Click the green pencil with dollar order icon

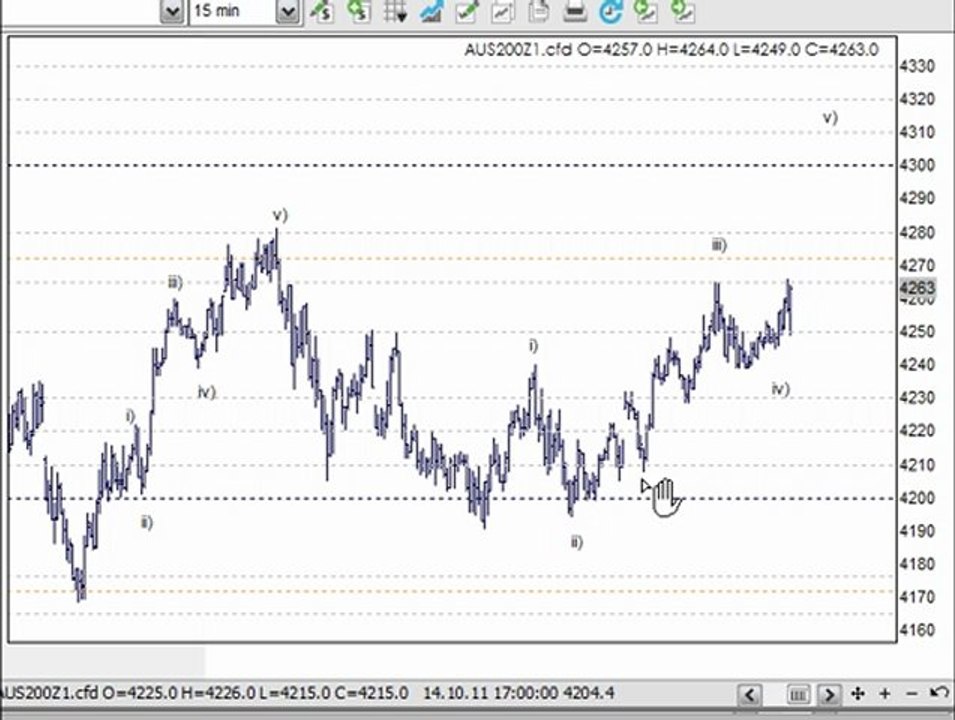tap(322, 11)
